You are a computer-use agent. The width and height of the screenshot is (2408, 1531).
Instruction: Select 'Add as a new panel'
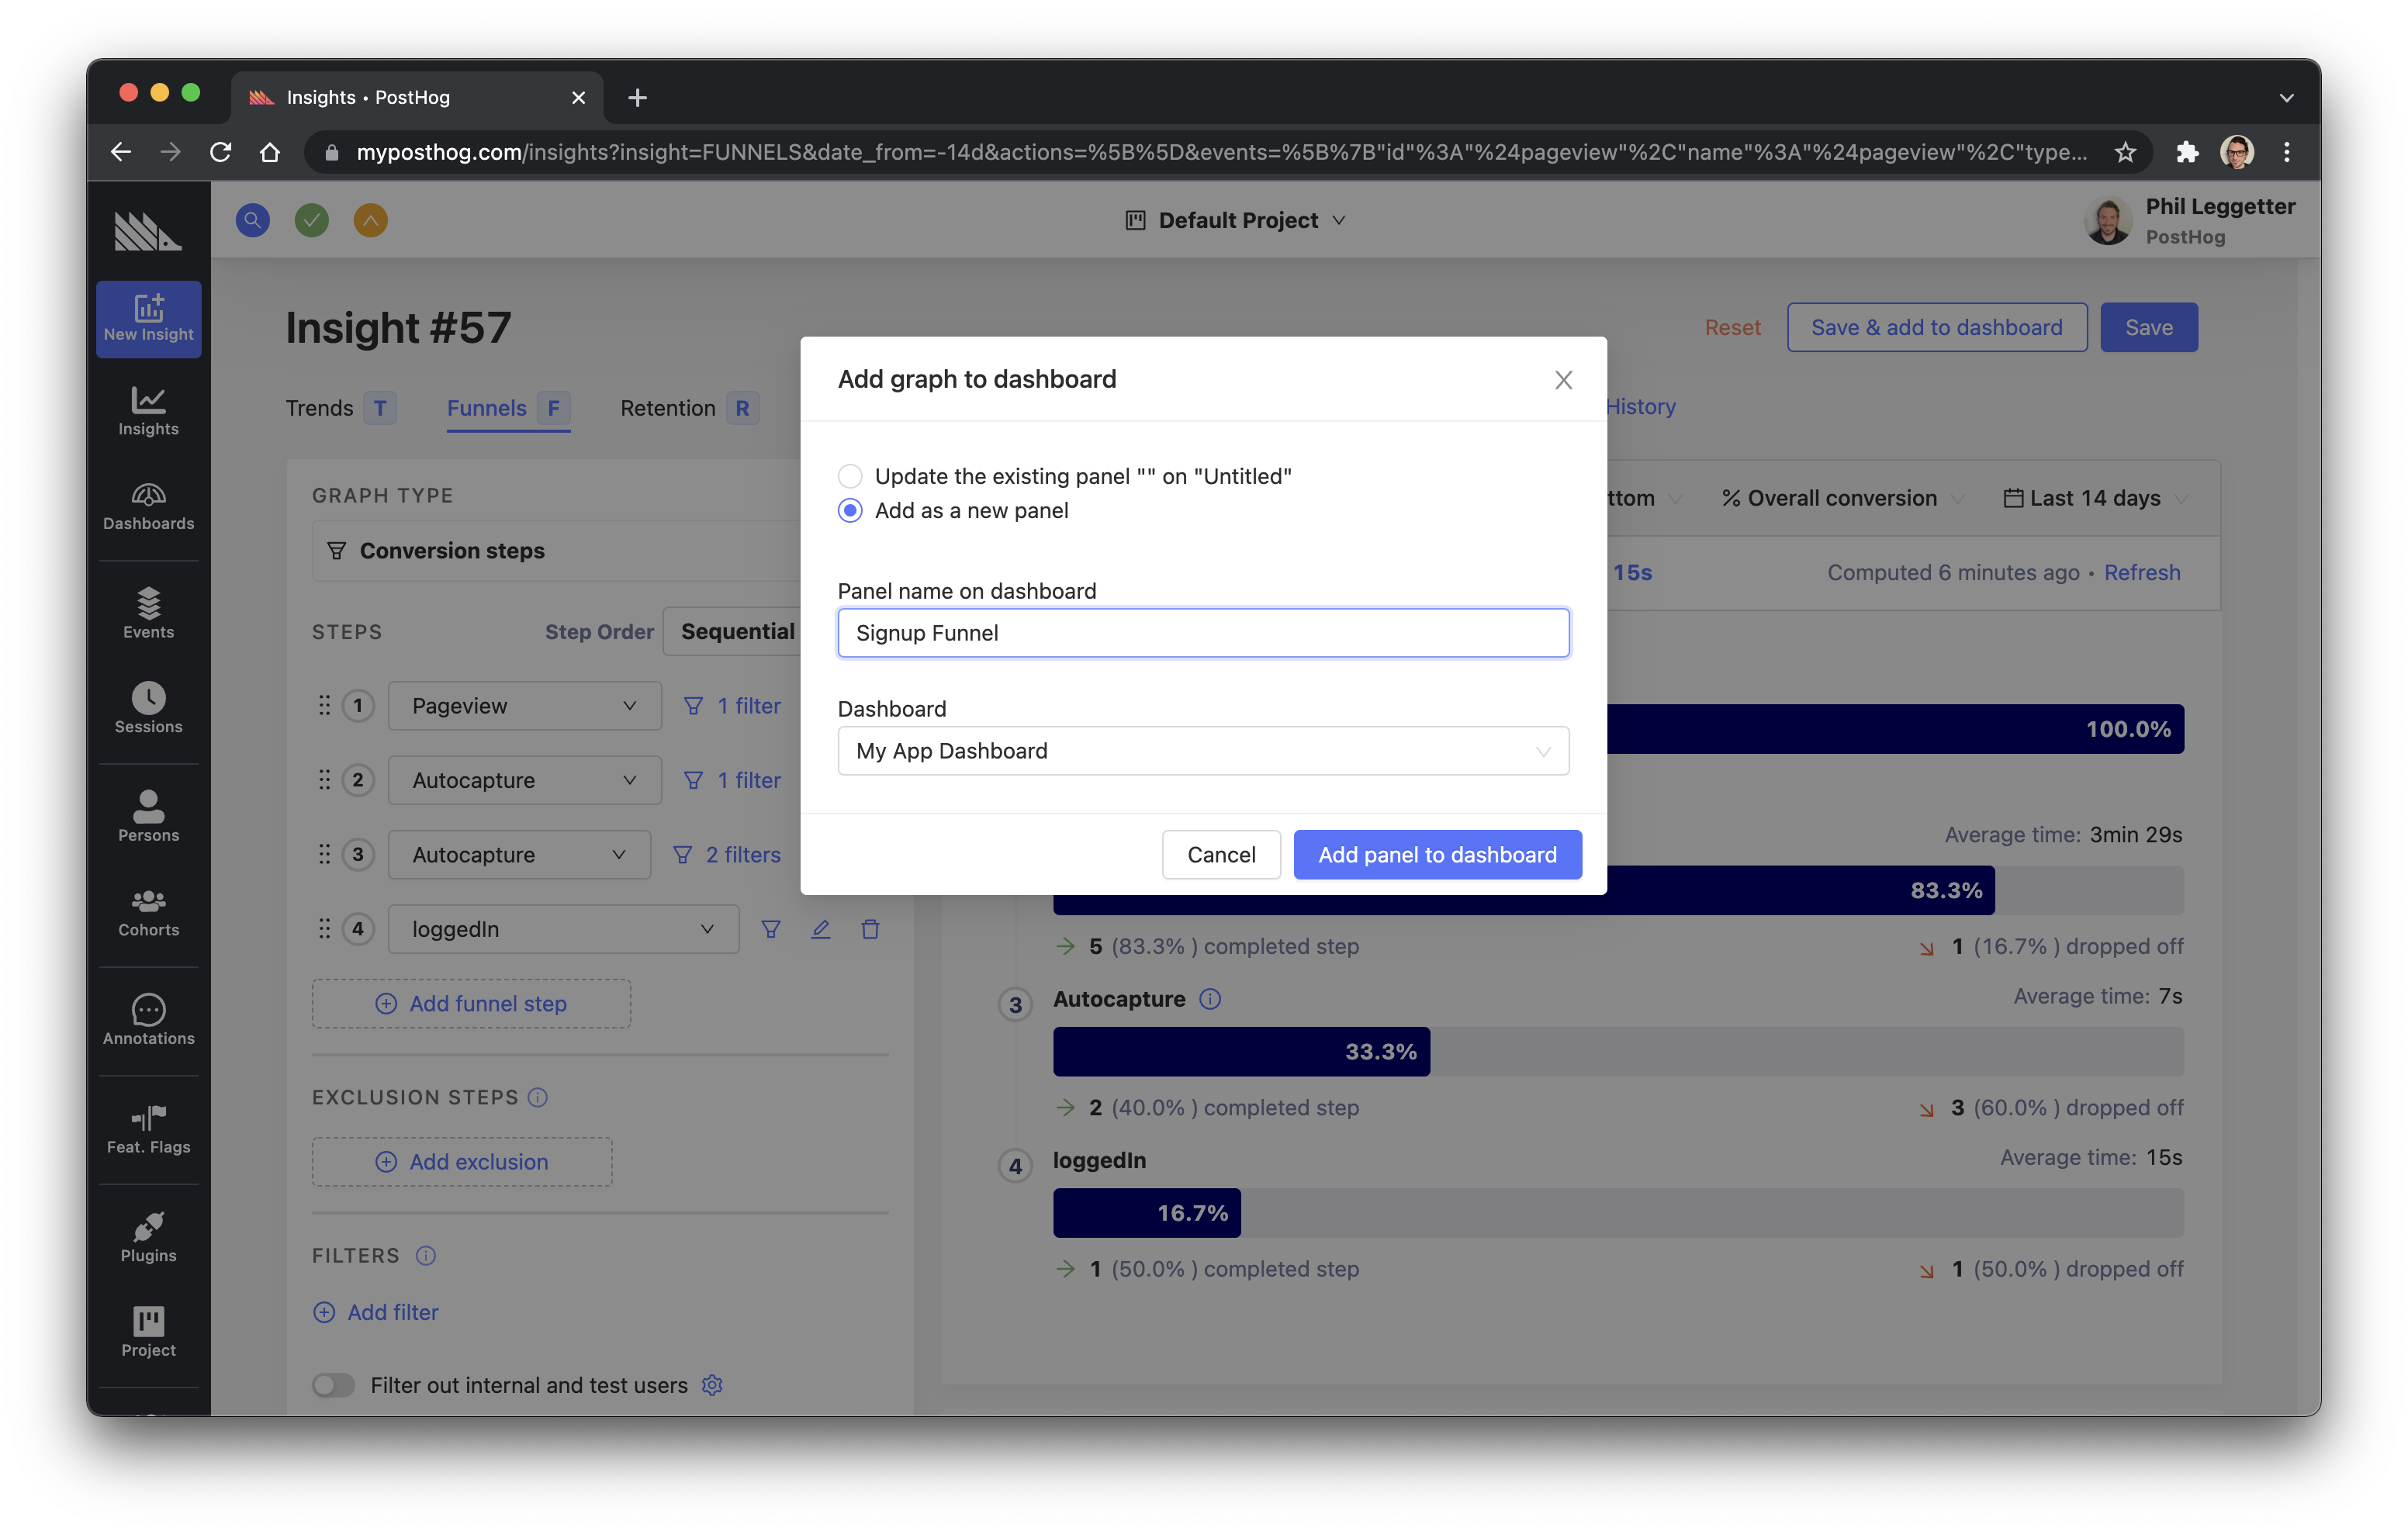(850, 510)
